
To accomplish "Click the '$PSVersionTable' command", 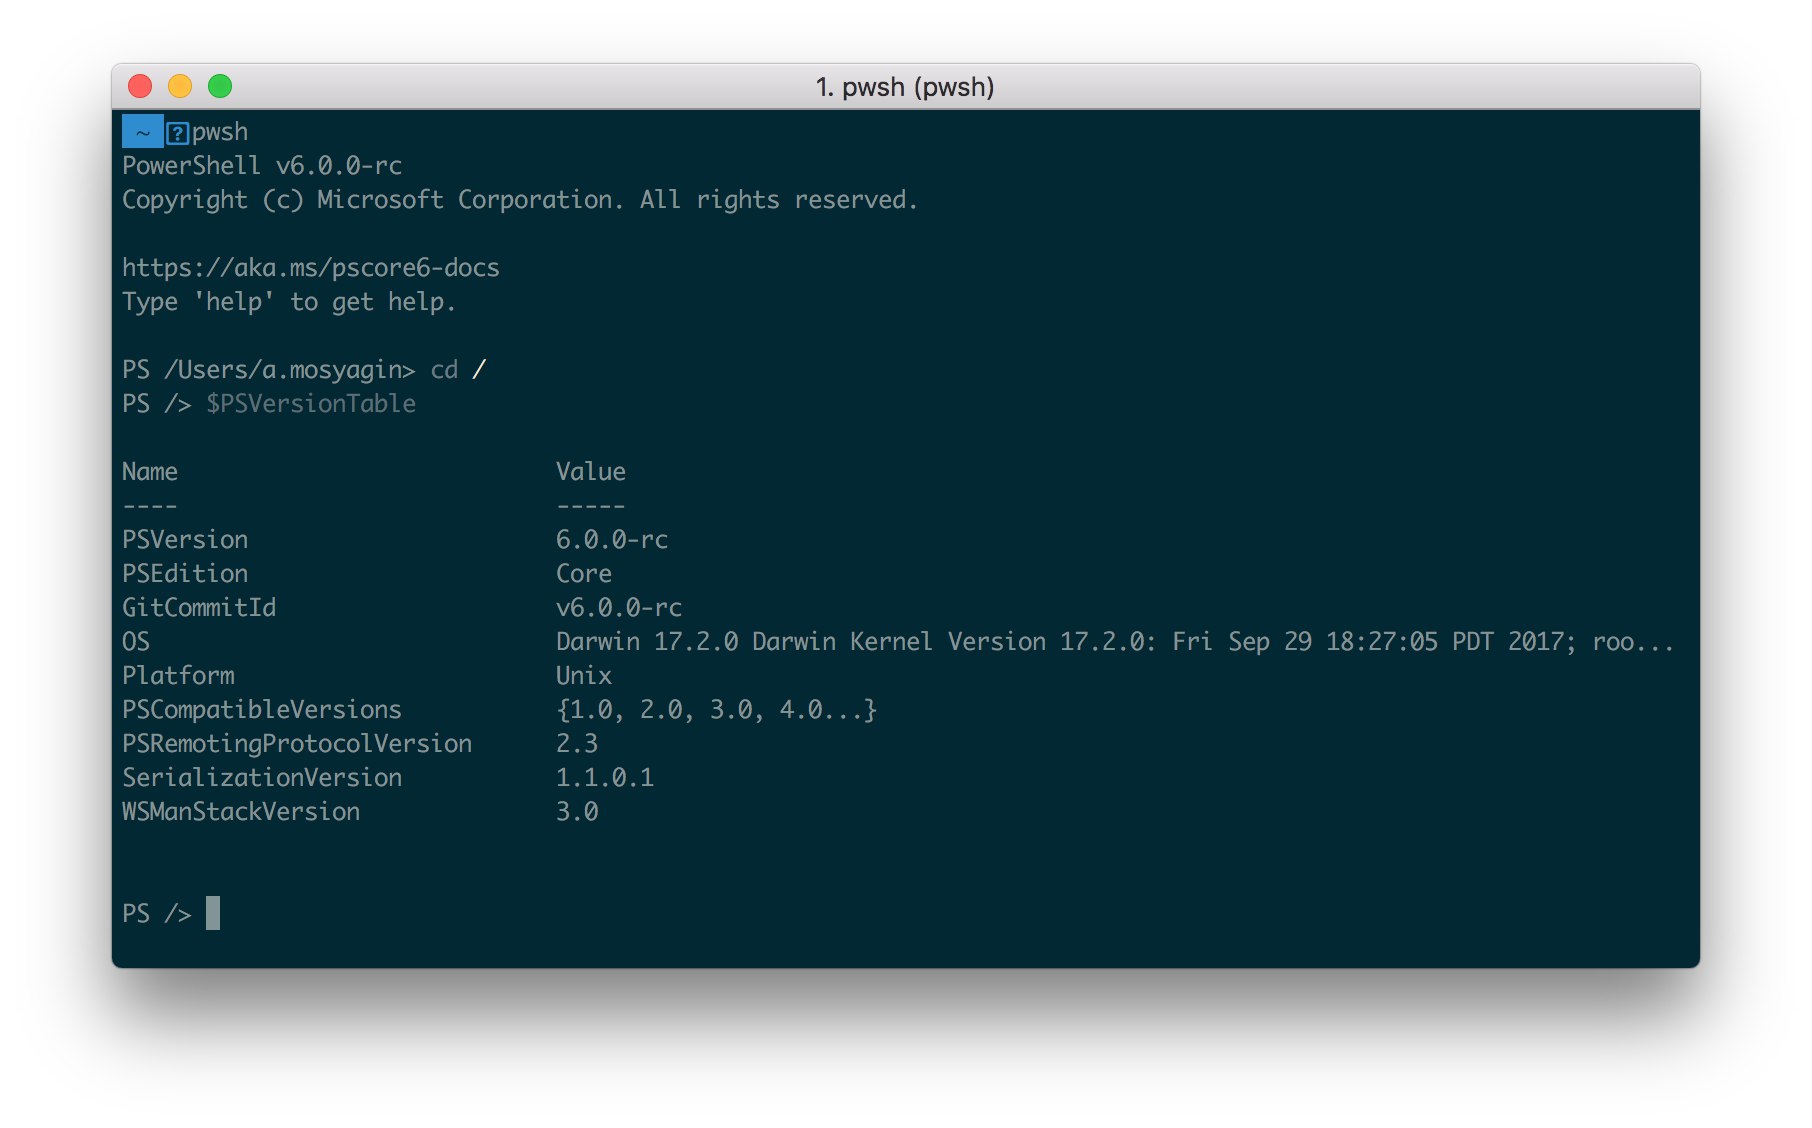I will coord(311,404).
